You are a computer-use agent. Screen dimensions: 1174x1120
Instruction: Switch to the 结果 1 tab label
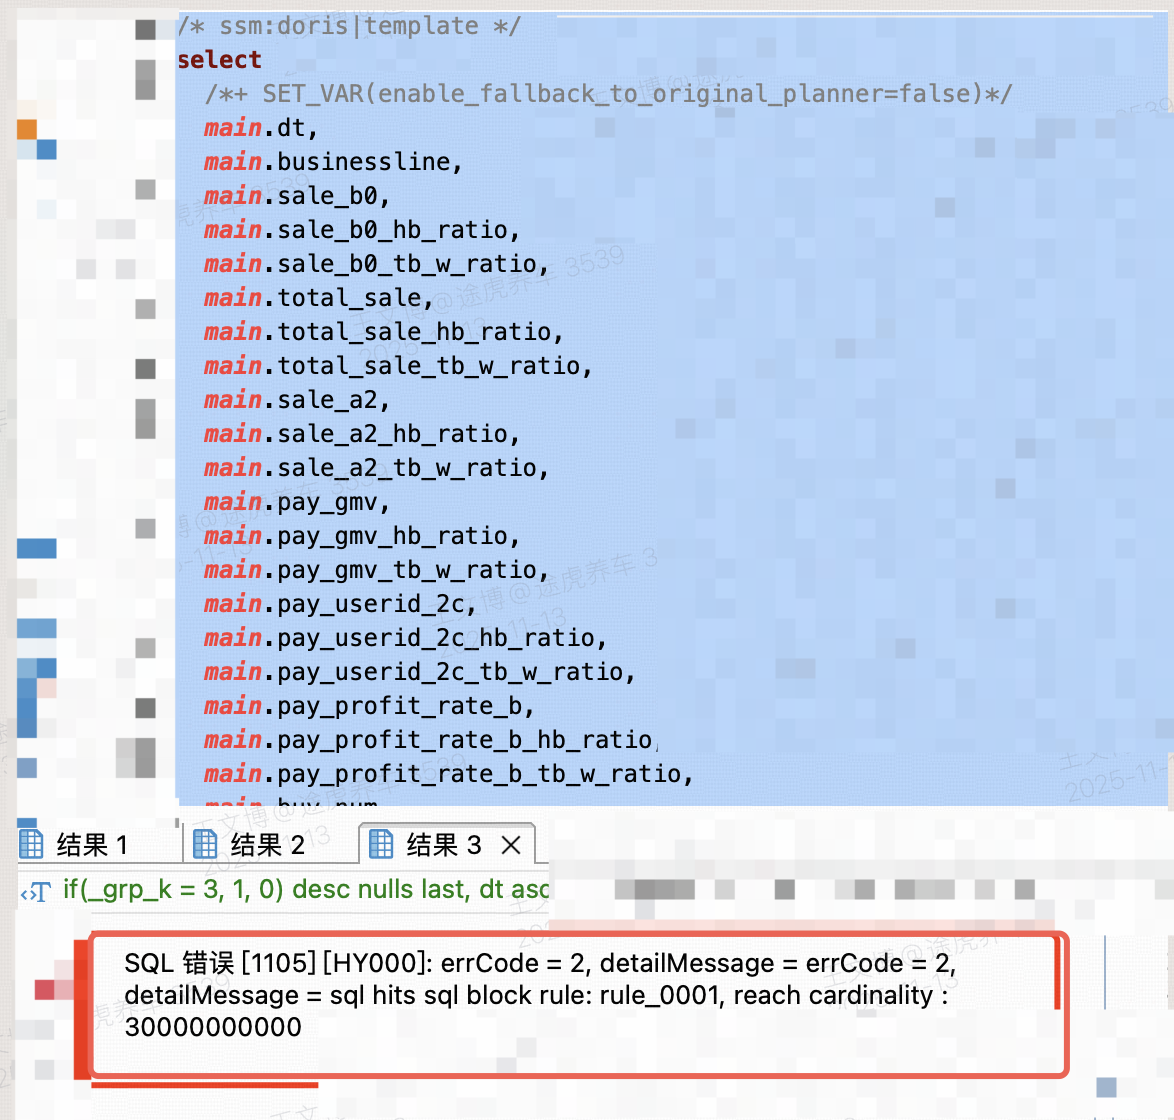tap(92, 846)
